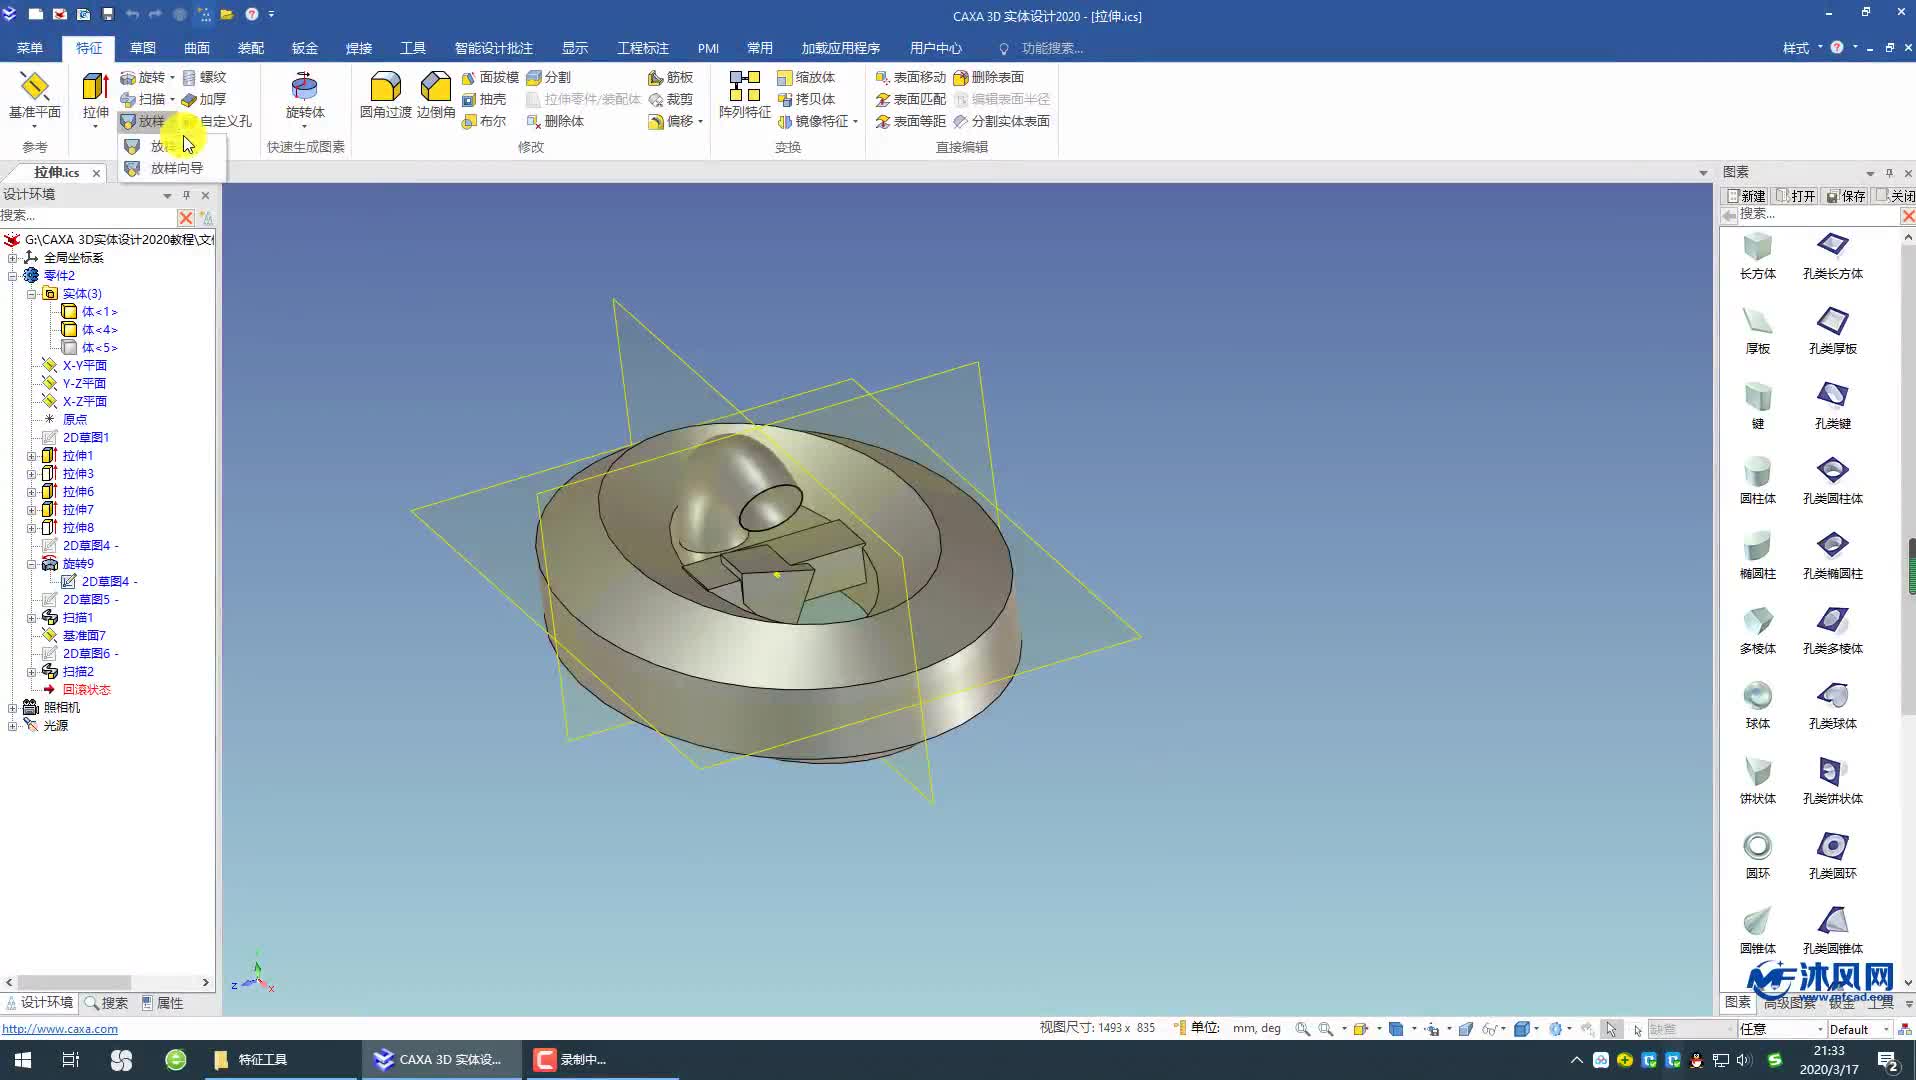The image size is (1916, 1080).
Task: Select the 螺纹 thread tool
Action: click(204, 77)
